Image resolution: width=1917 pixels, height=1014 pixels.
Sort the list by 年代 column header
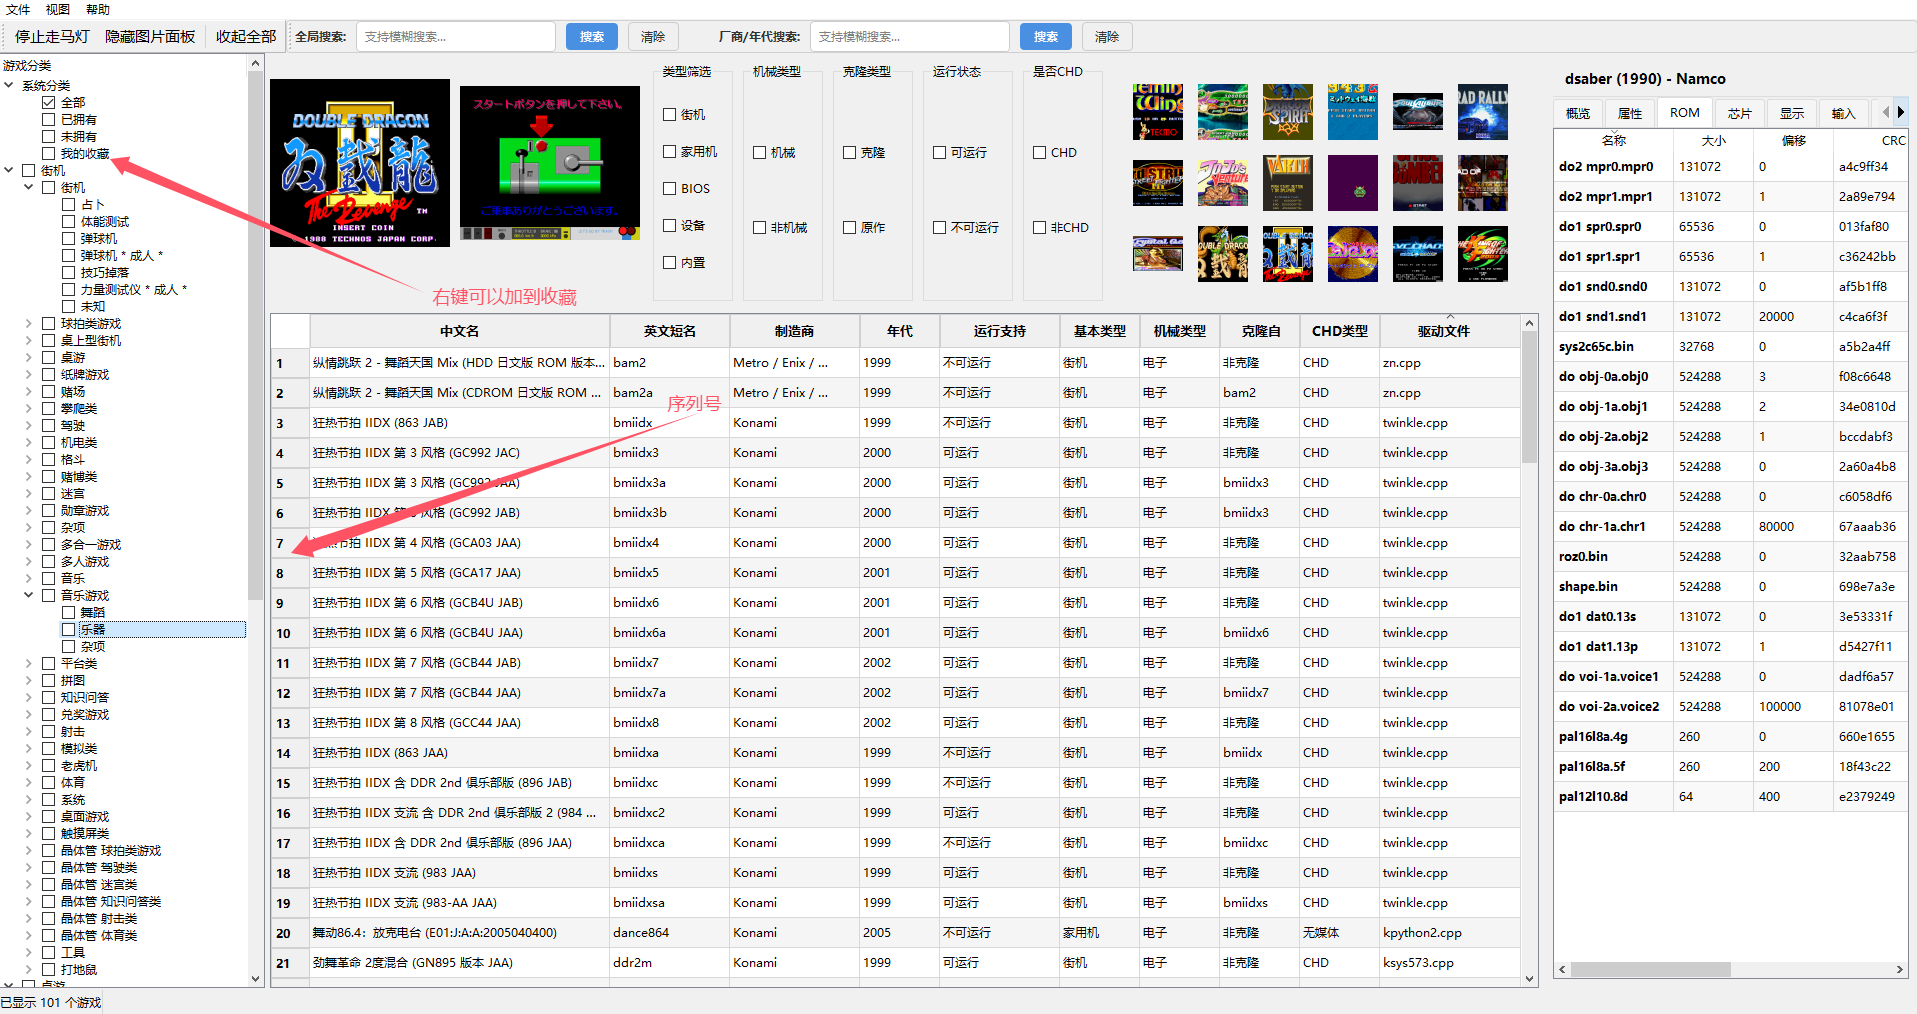pyautogui.click(x=899, y=331)
